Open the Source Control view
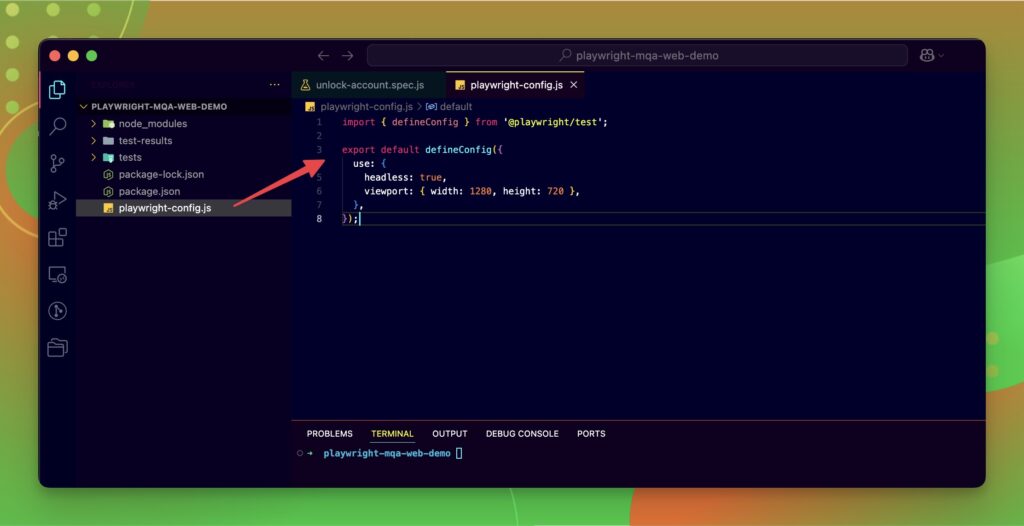 57,163
